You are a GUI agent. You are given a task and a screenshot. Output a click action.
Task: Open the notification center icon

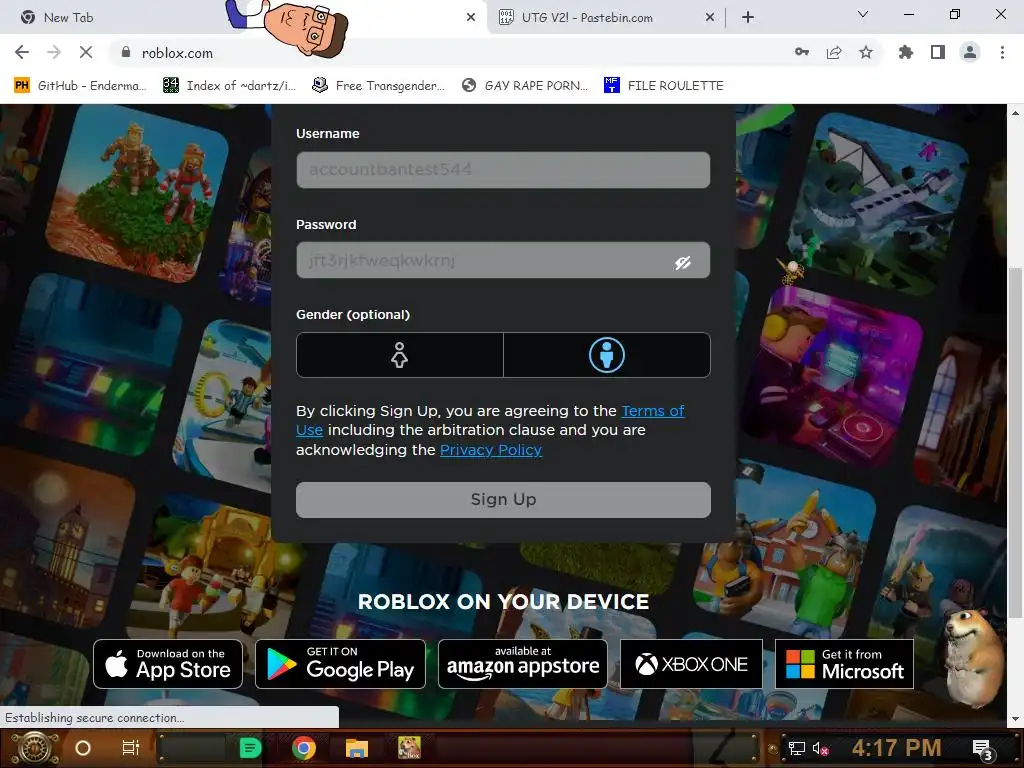982,749
